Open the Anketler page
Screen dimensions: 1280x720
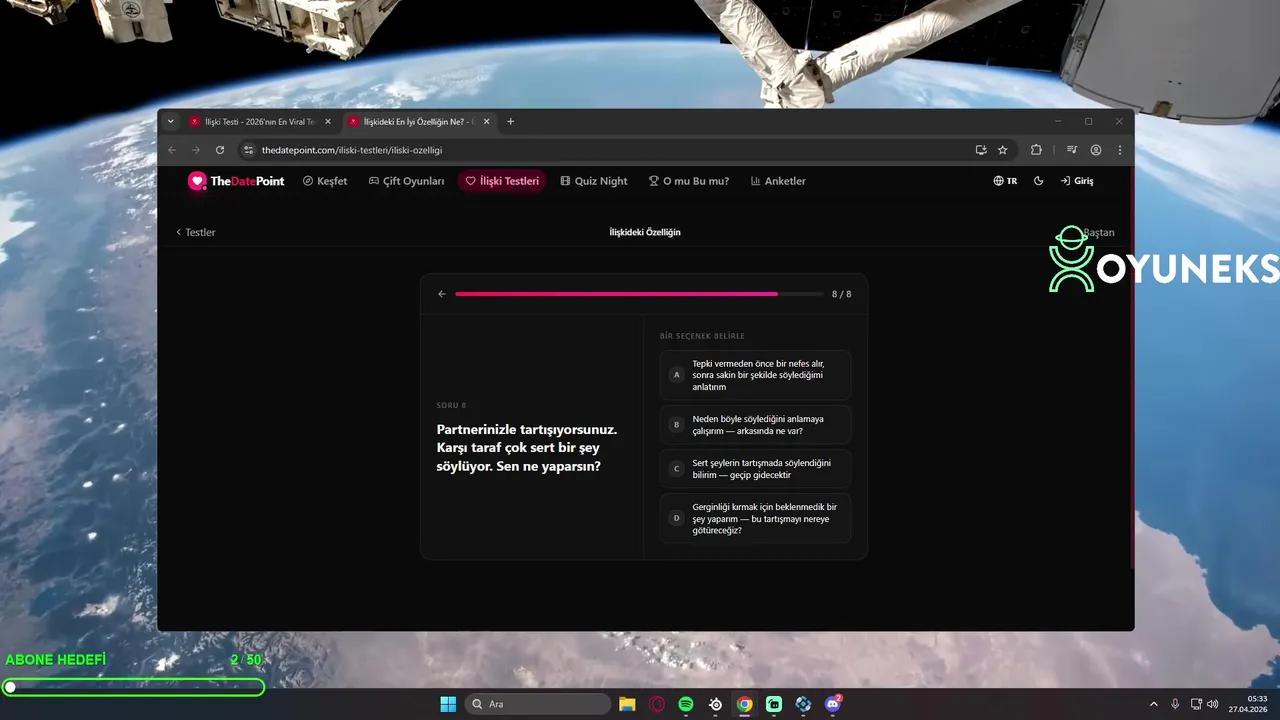coord(778,181)
